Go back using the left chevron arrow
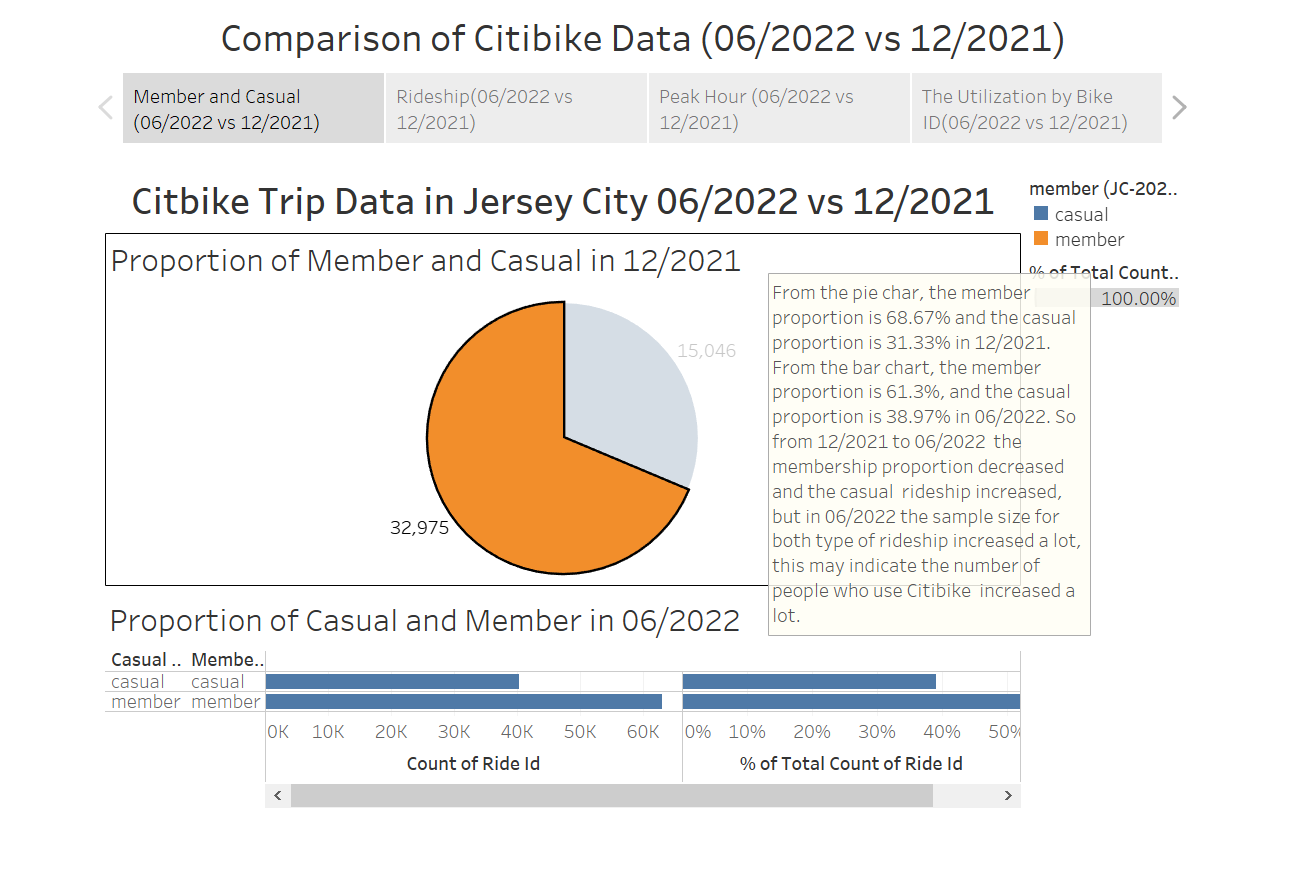Screen dimensions: 1309x881 pyautogui.click(x=104, y=107)
